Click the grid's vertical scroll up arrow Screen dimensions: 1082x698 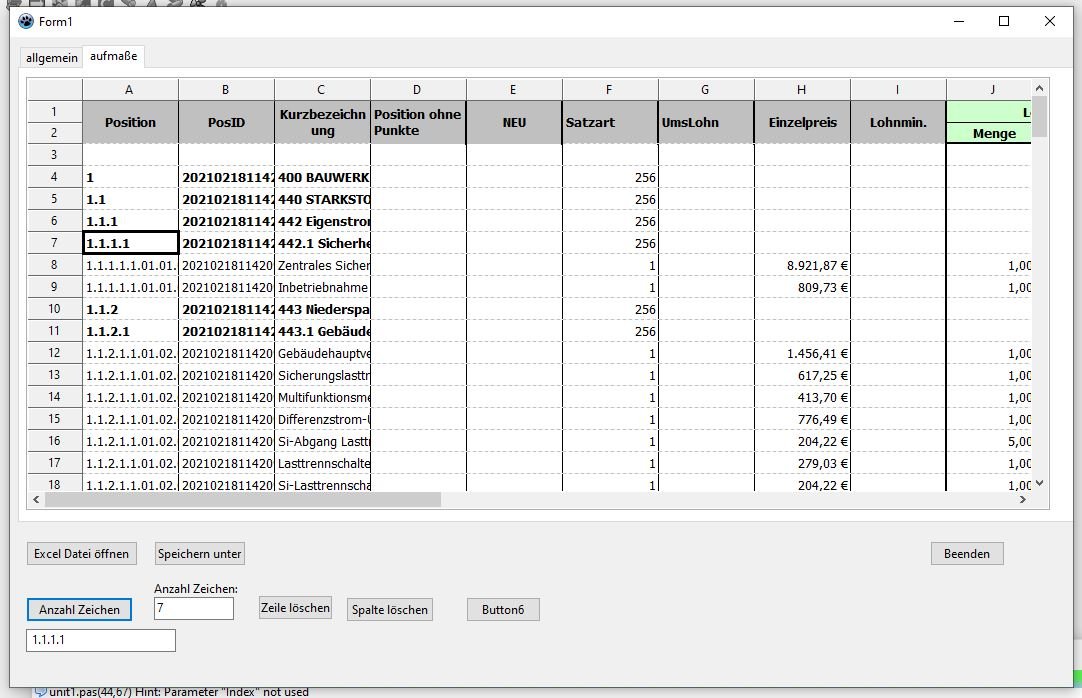click(1039, 88)
